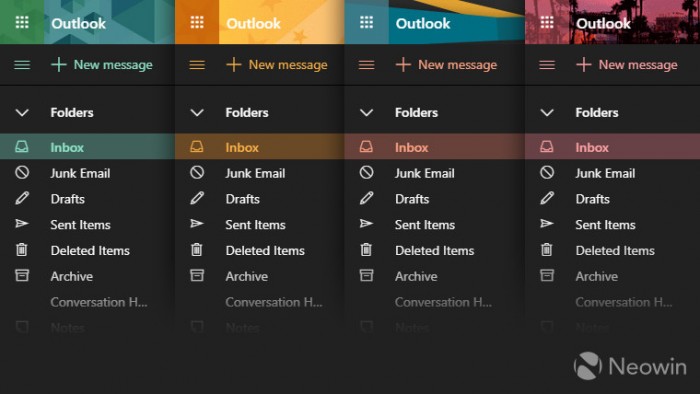Click the Deleted Items trash icon in the pink panel
Screen dimensions: 700x394
(x=547, y=249)
